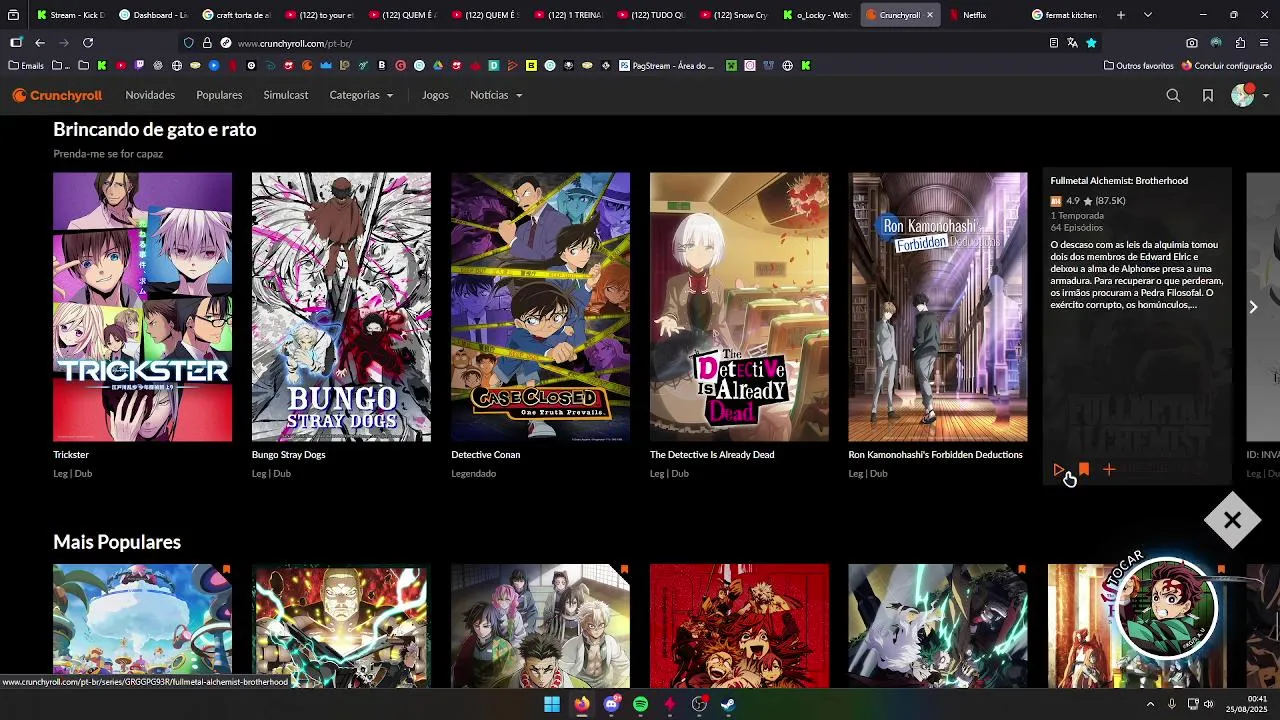Open reader view icon in address bar
Image resolution: width=1280 pixels, height=720 pixels.
coord(1053,43)
